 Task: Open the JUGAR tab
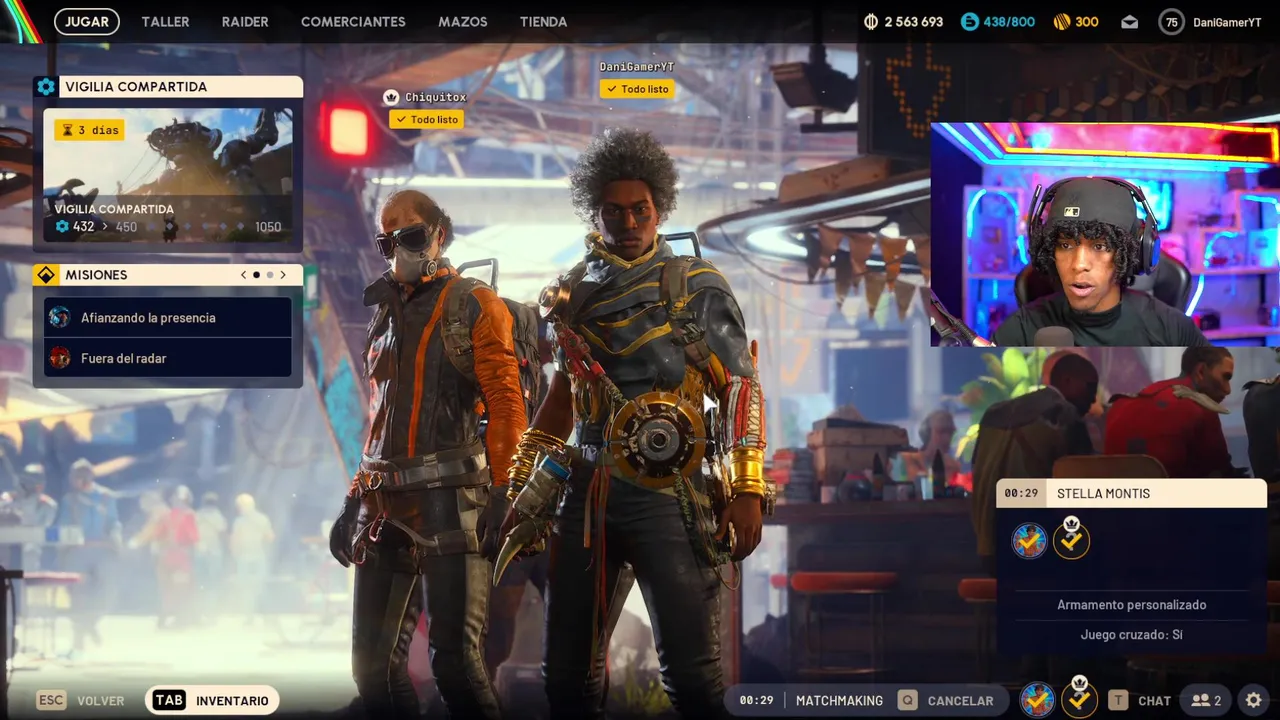pos(87,21)
